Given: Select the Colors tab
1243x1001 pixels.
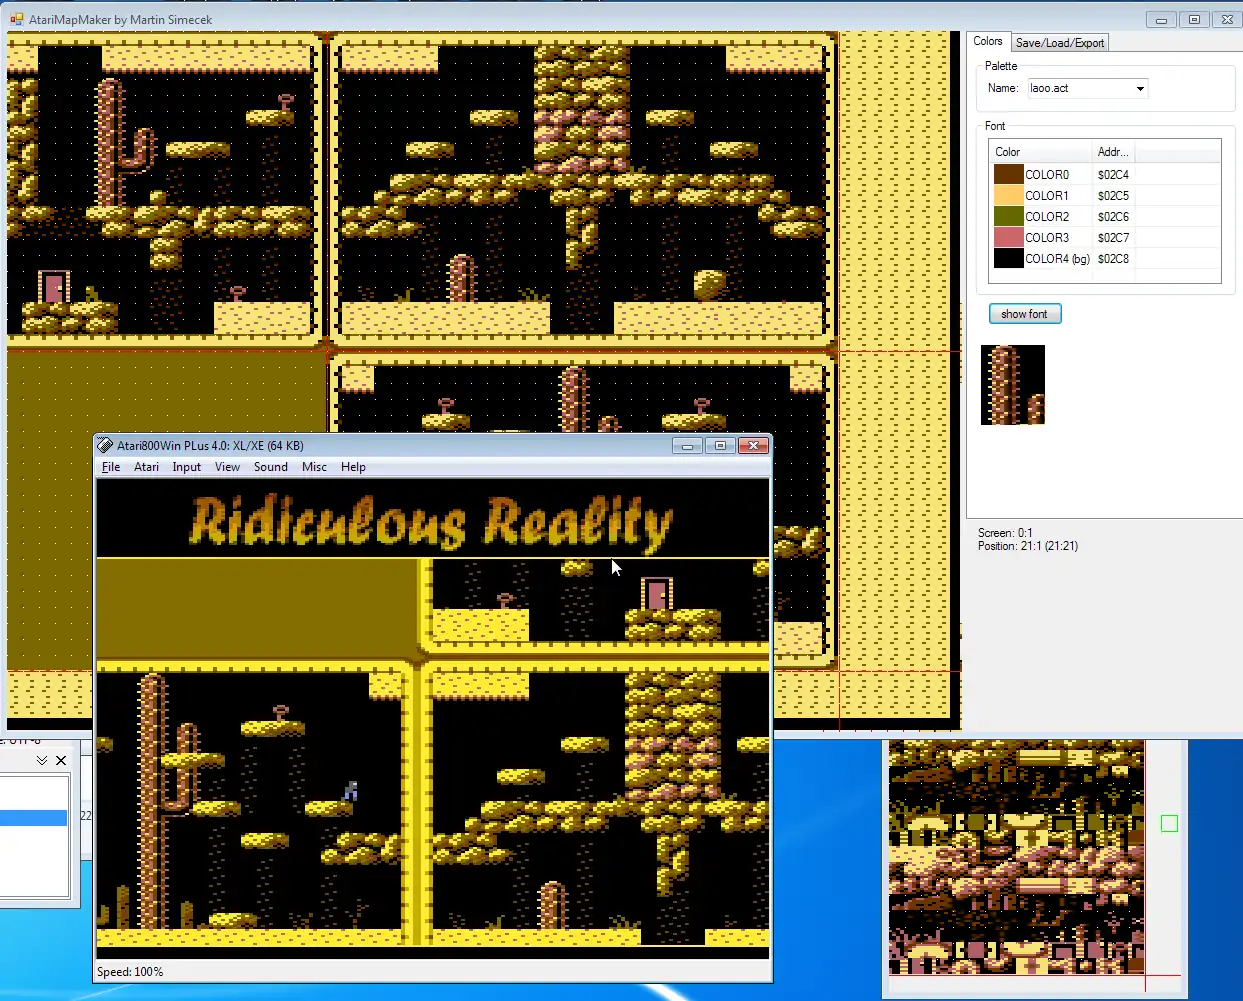Looking at the screenshot, I should [988, 41].
